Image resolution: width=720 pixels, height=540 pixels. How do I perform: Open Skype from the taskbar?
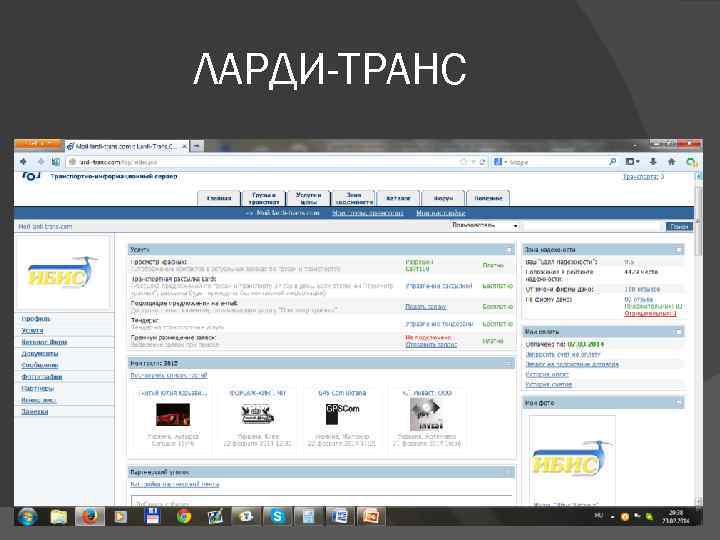pos(277,517)
